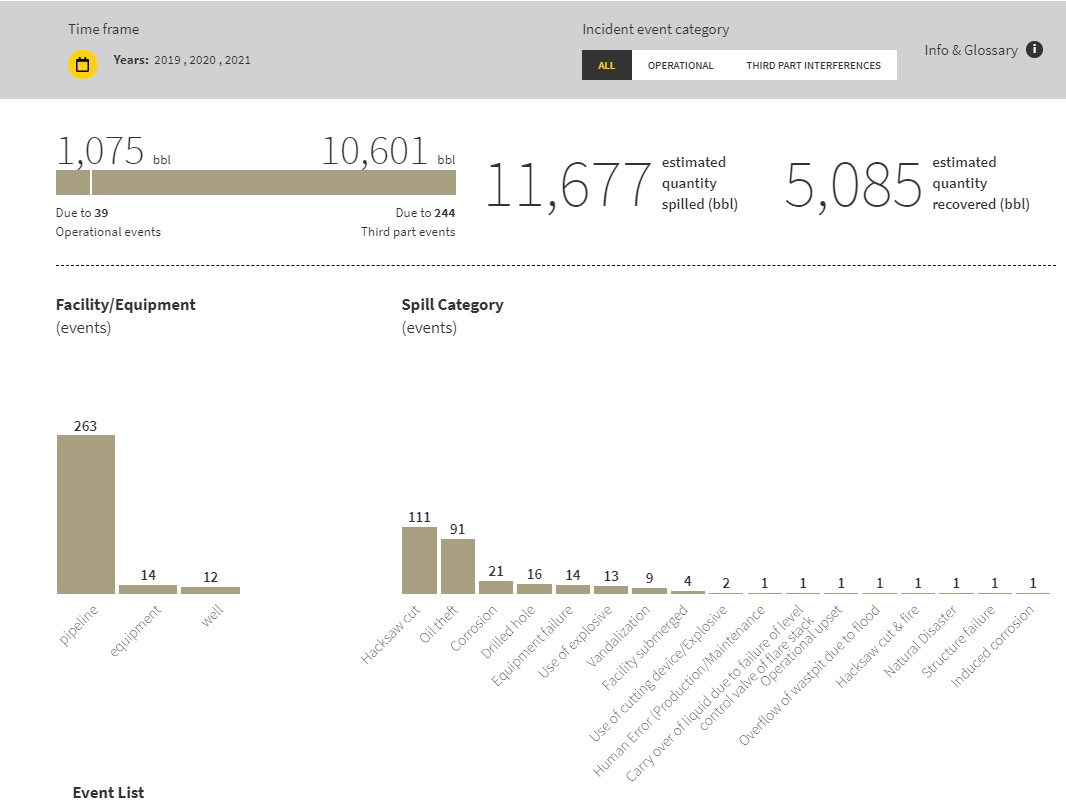This screenshot has width=1066, height=805.
Task: Click the 'Oil theft' axis label
Action: click(439, 623)
